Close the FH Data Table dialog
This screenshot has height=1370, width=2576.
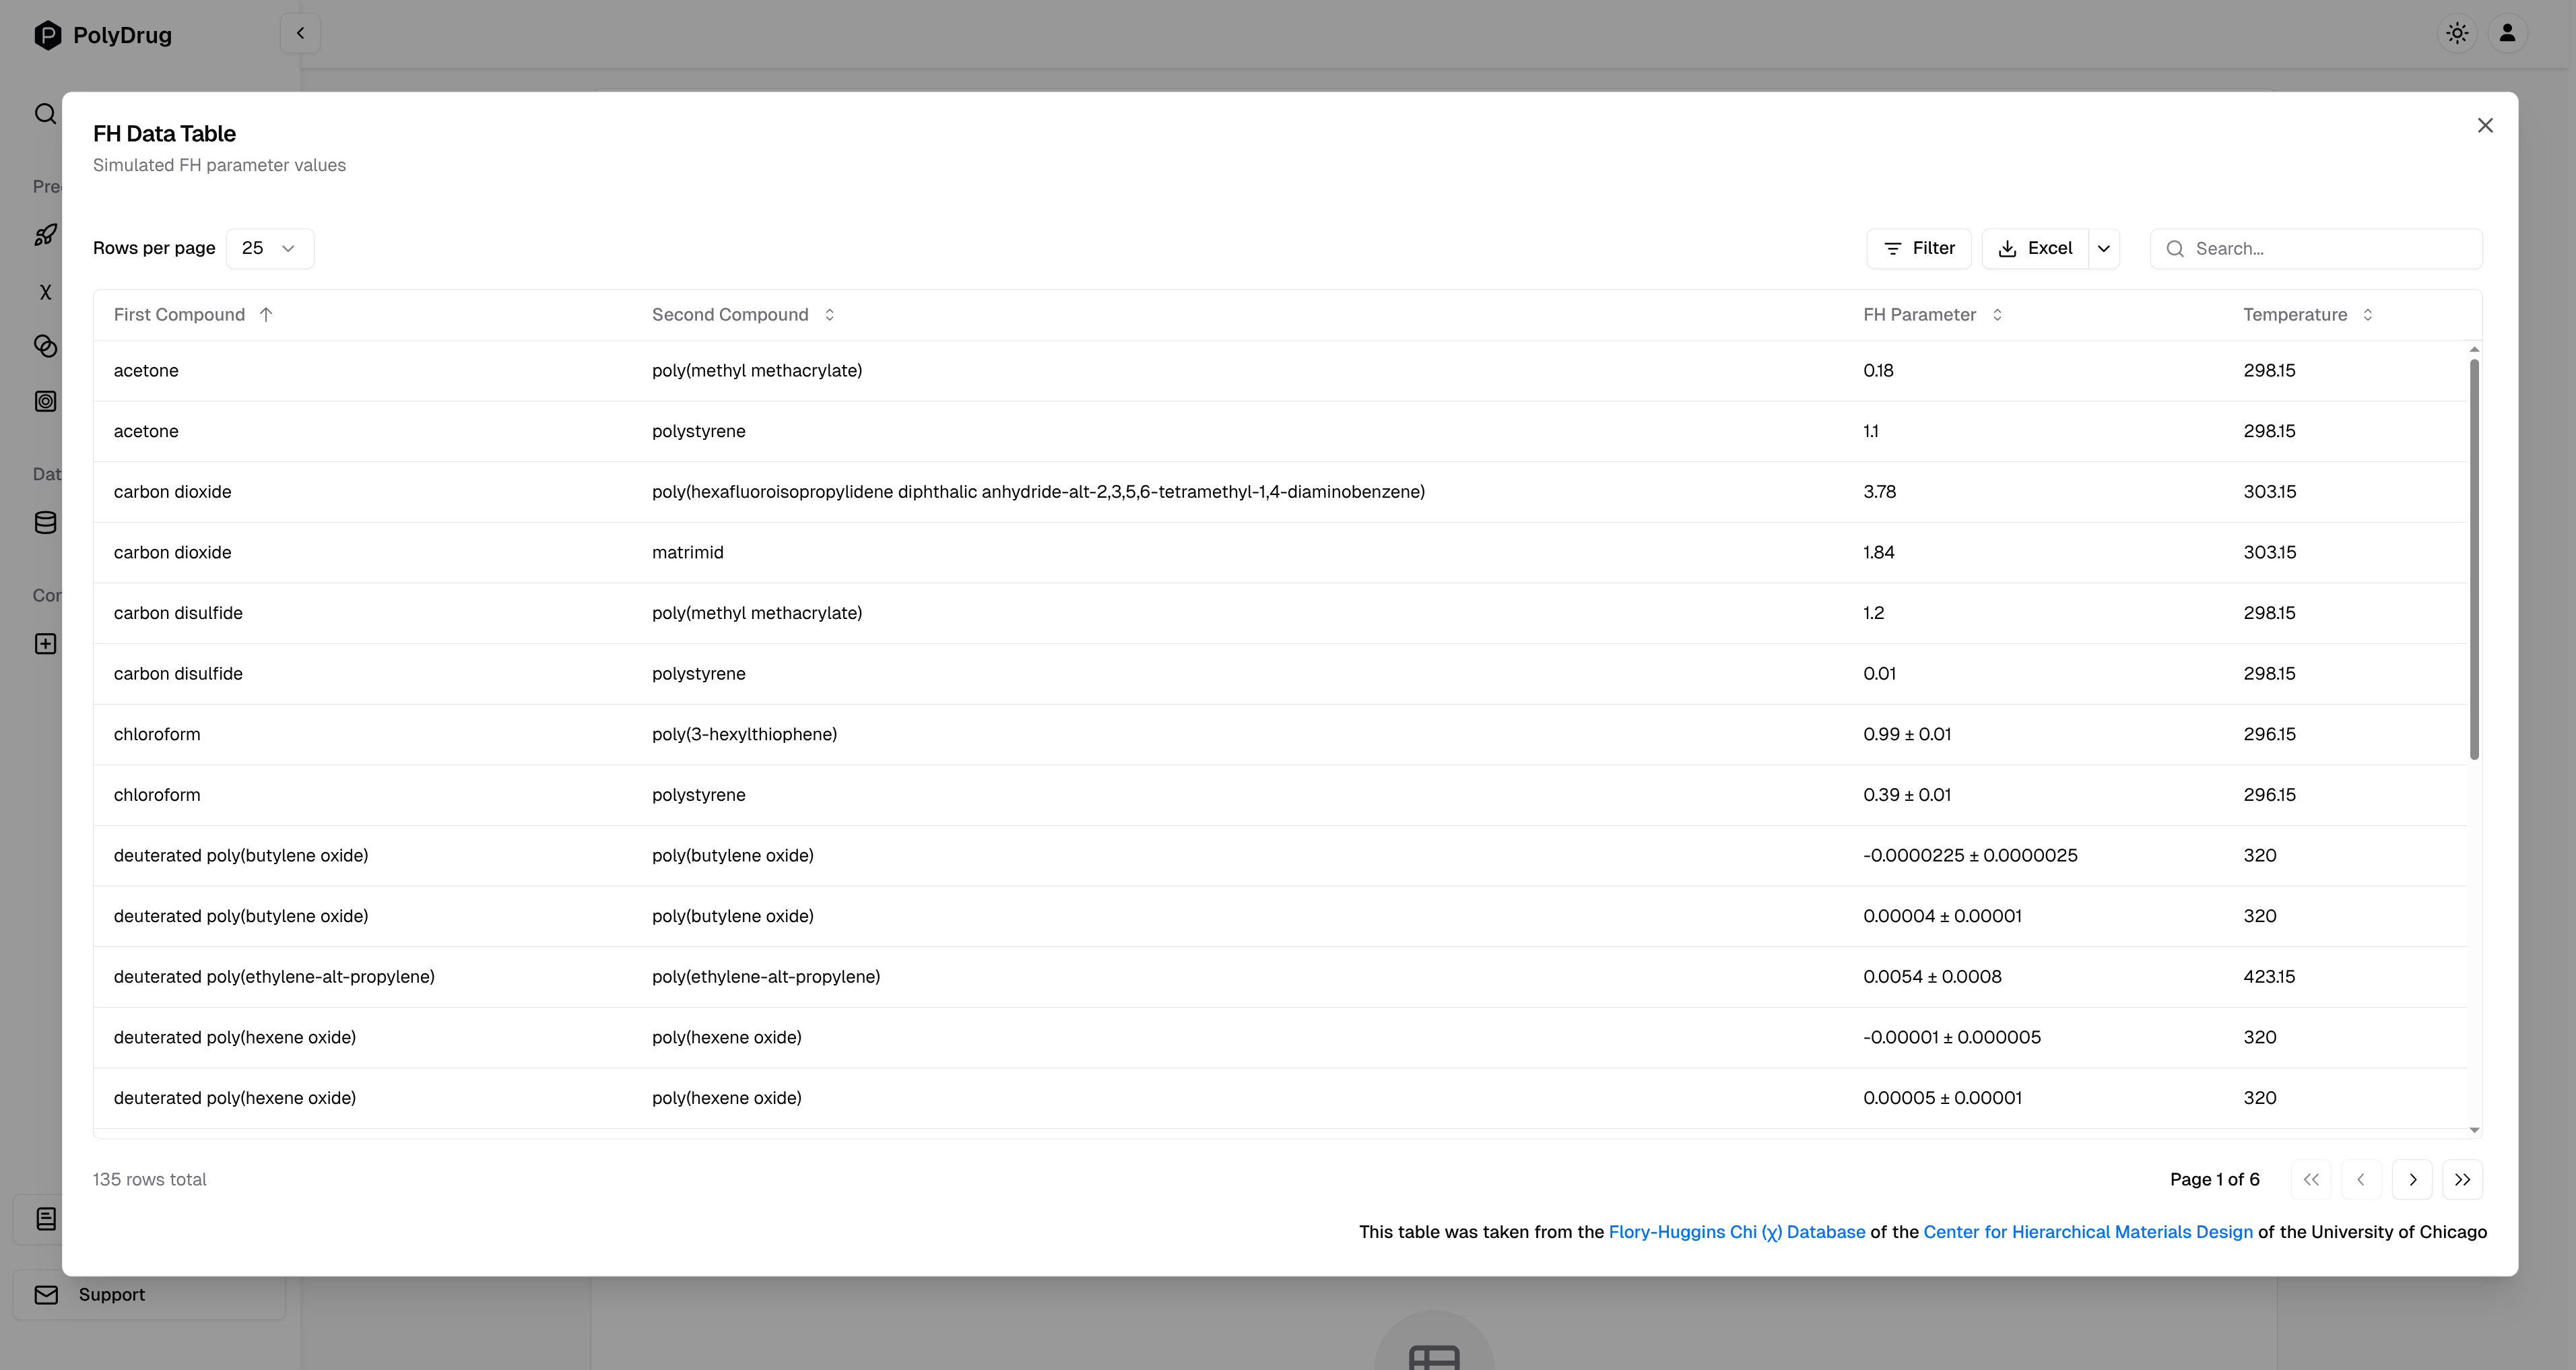2485,126
